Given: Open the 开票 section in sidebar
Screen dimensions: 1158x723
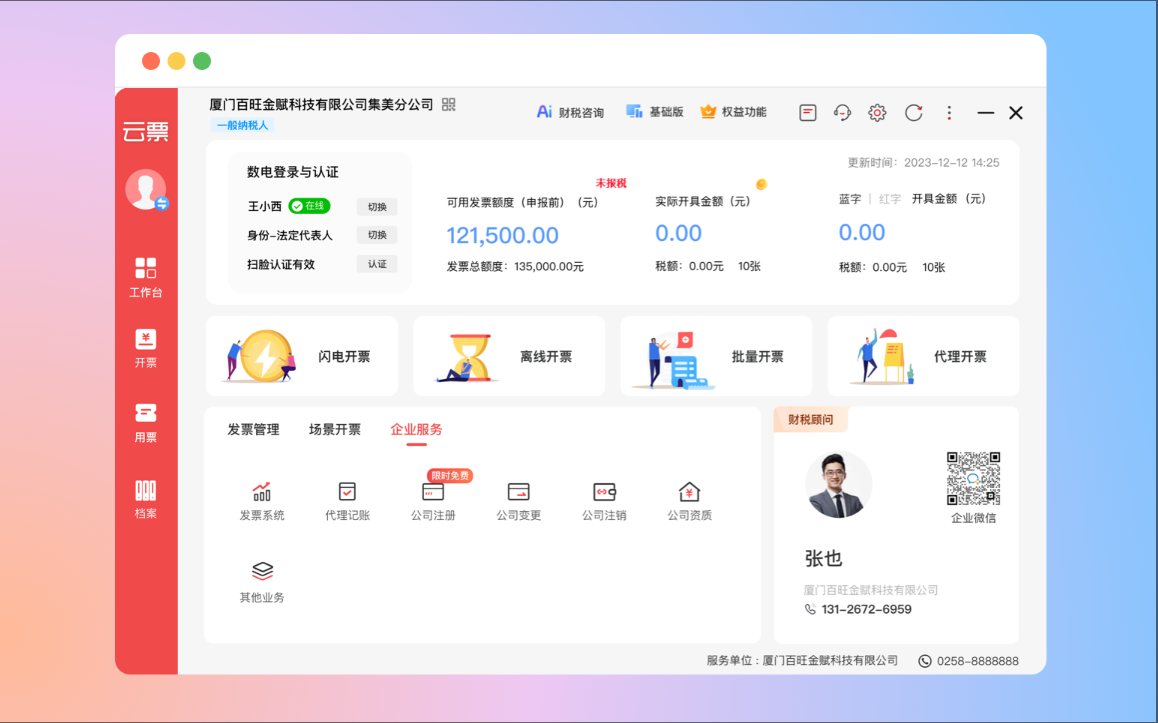Looking at the screenshot, I should [x=146, y=348].
